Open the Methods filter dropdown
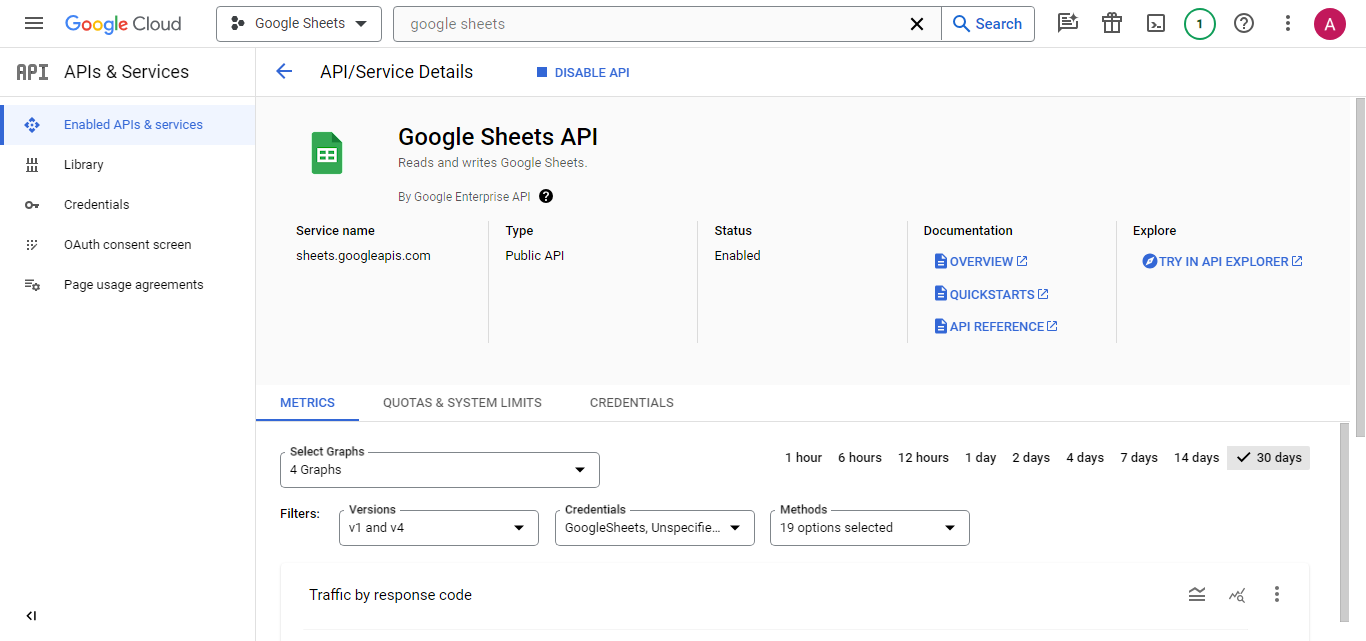The image size is (1366, 641). (x=869, y=528)
